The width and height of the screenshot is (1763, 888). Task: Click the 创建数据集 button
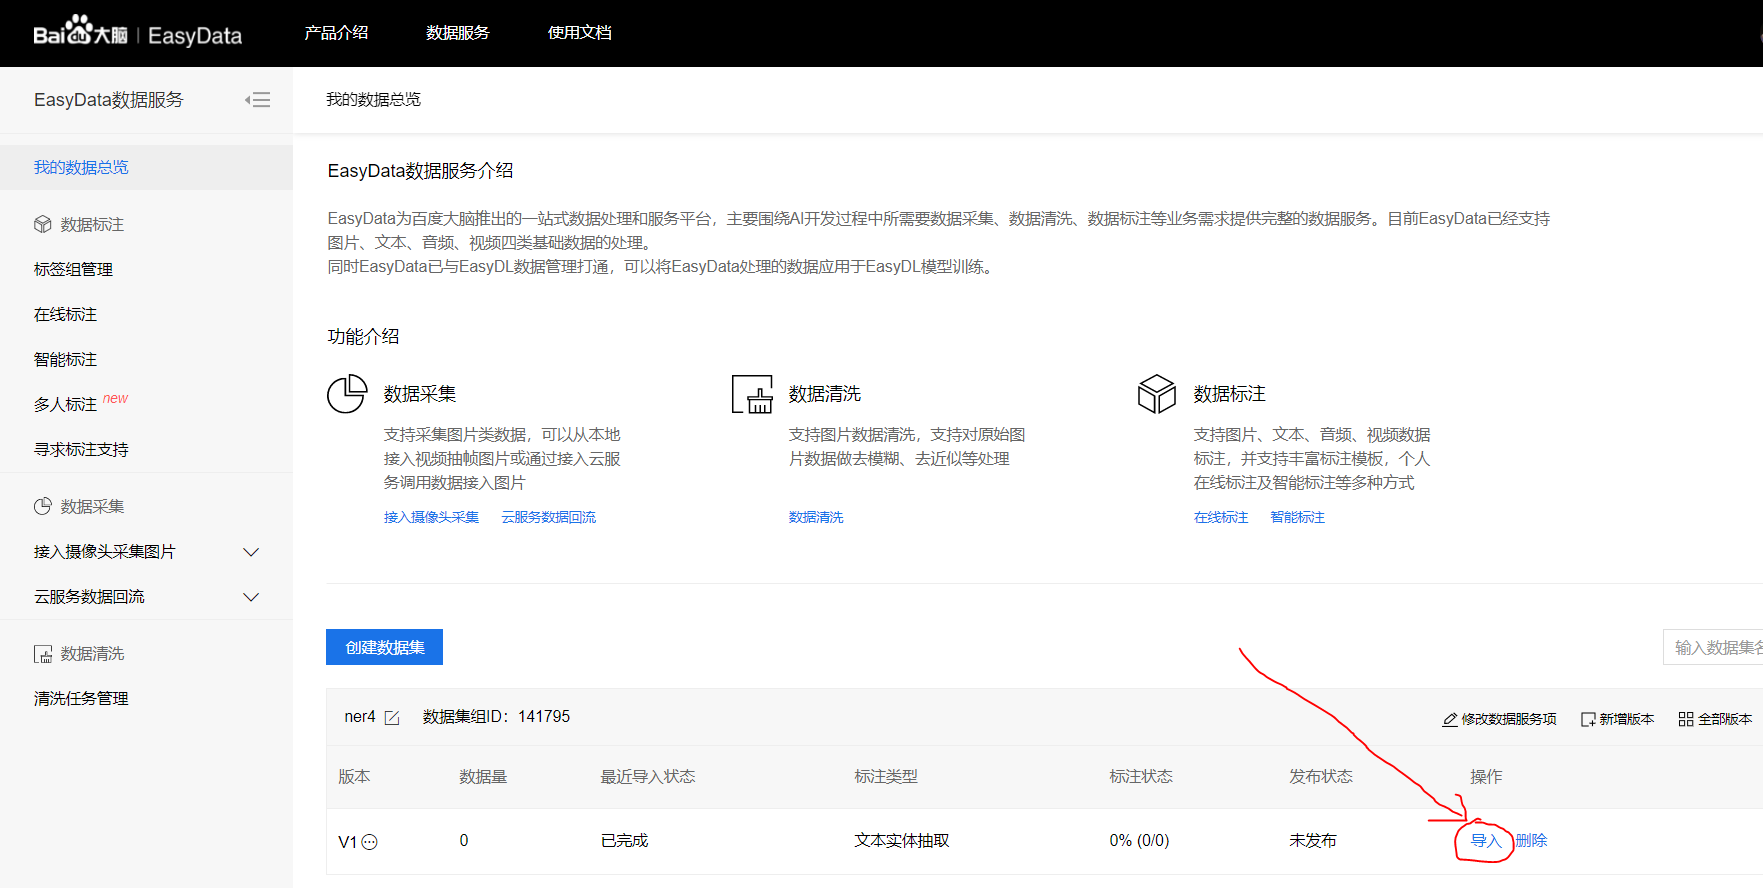coord(384,647)
